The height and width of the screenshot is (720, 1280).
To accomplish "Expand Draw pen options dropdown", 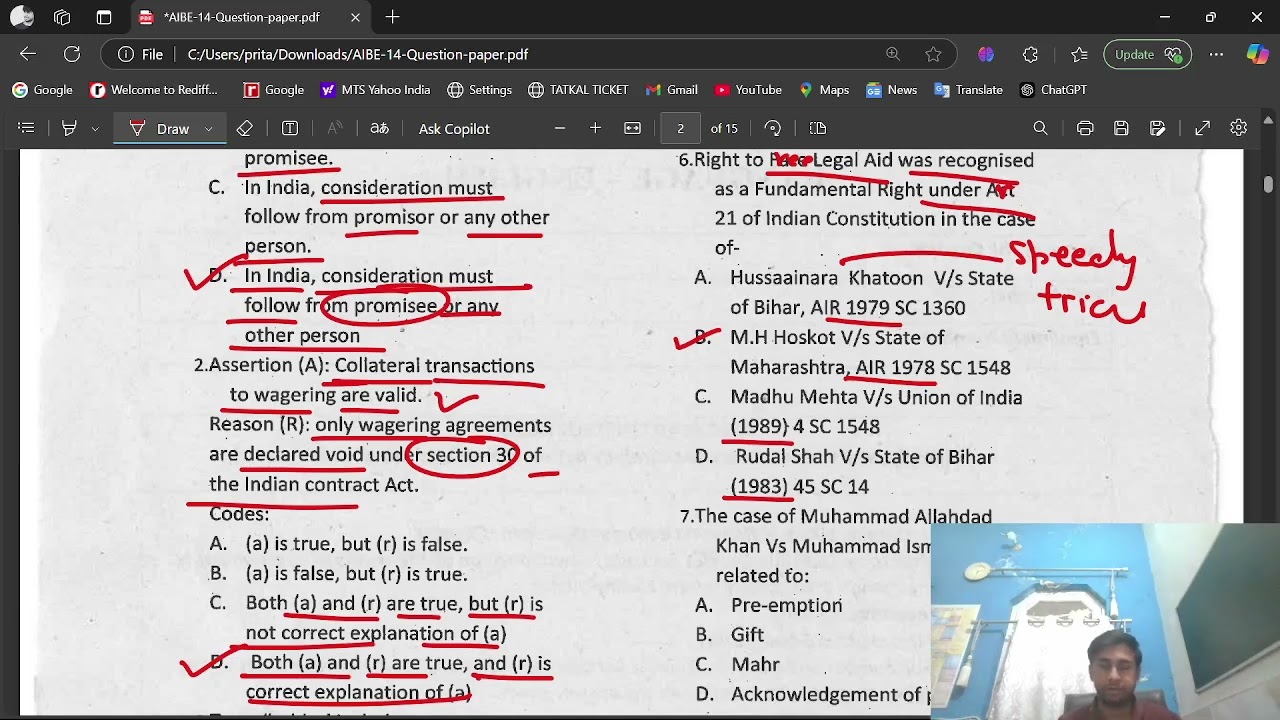I will tap(208, 128).
